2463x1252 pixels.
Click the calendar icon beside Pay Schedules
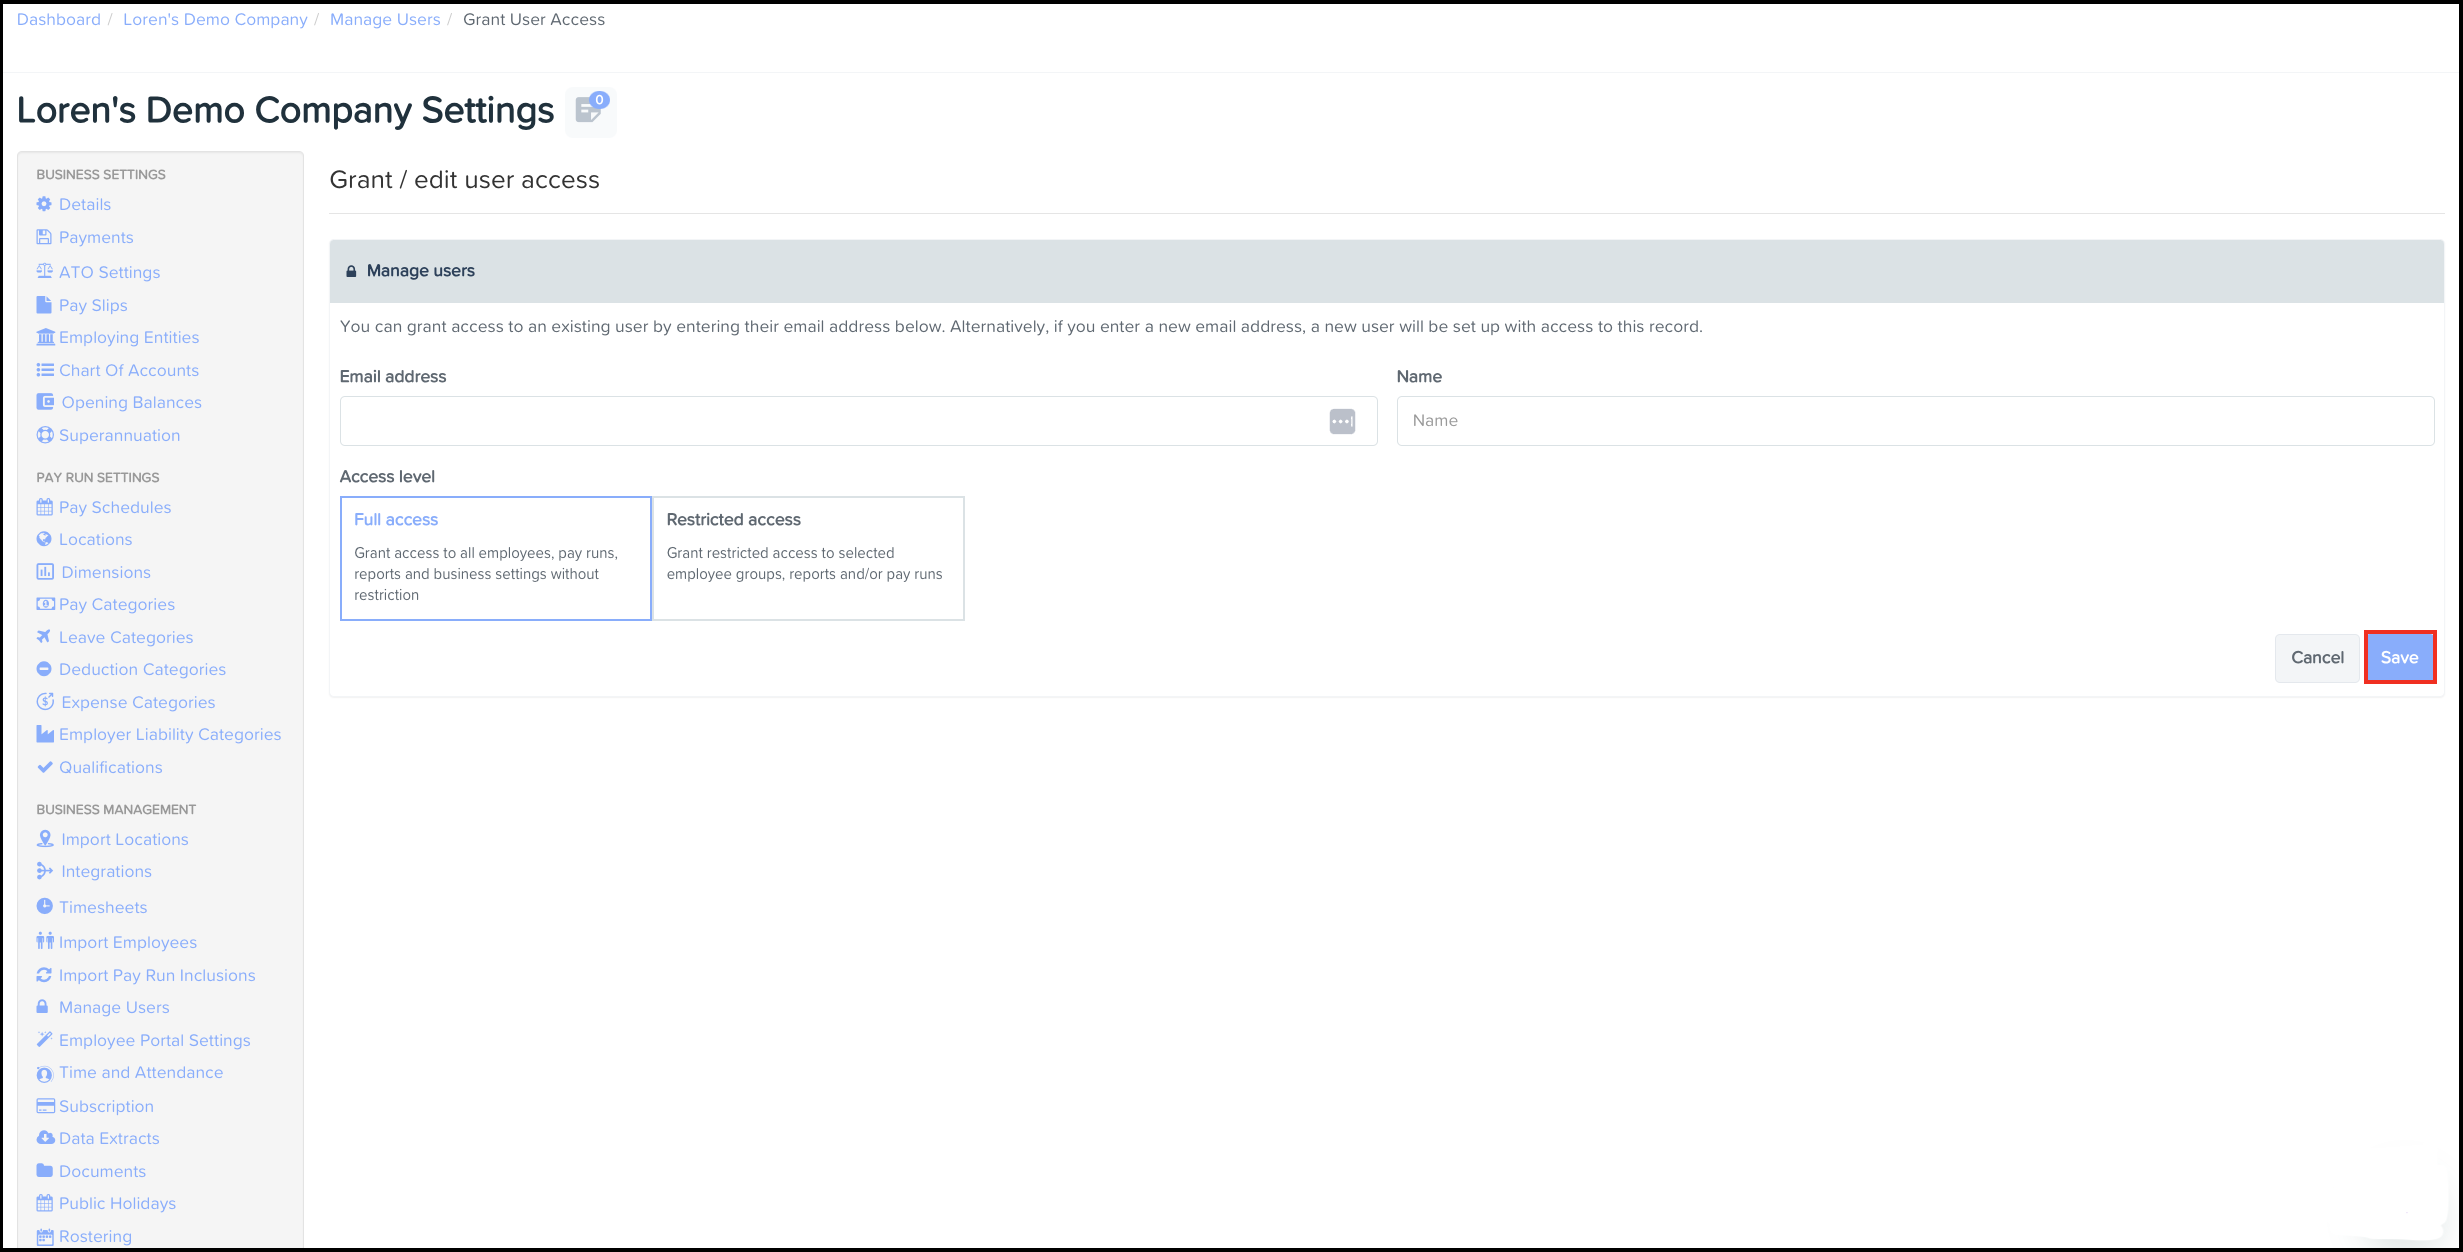(44, 507)
